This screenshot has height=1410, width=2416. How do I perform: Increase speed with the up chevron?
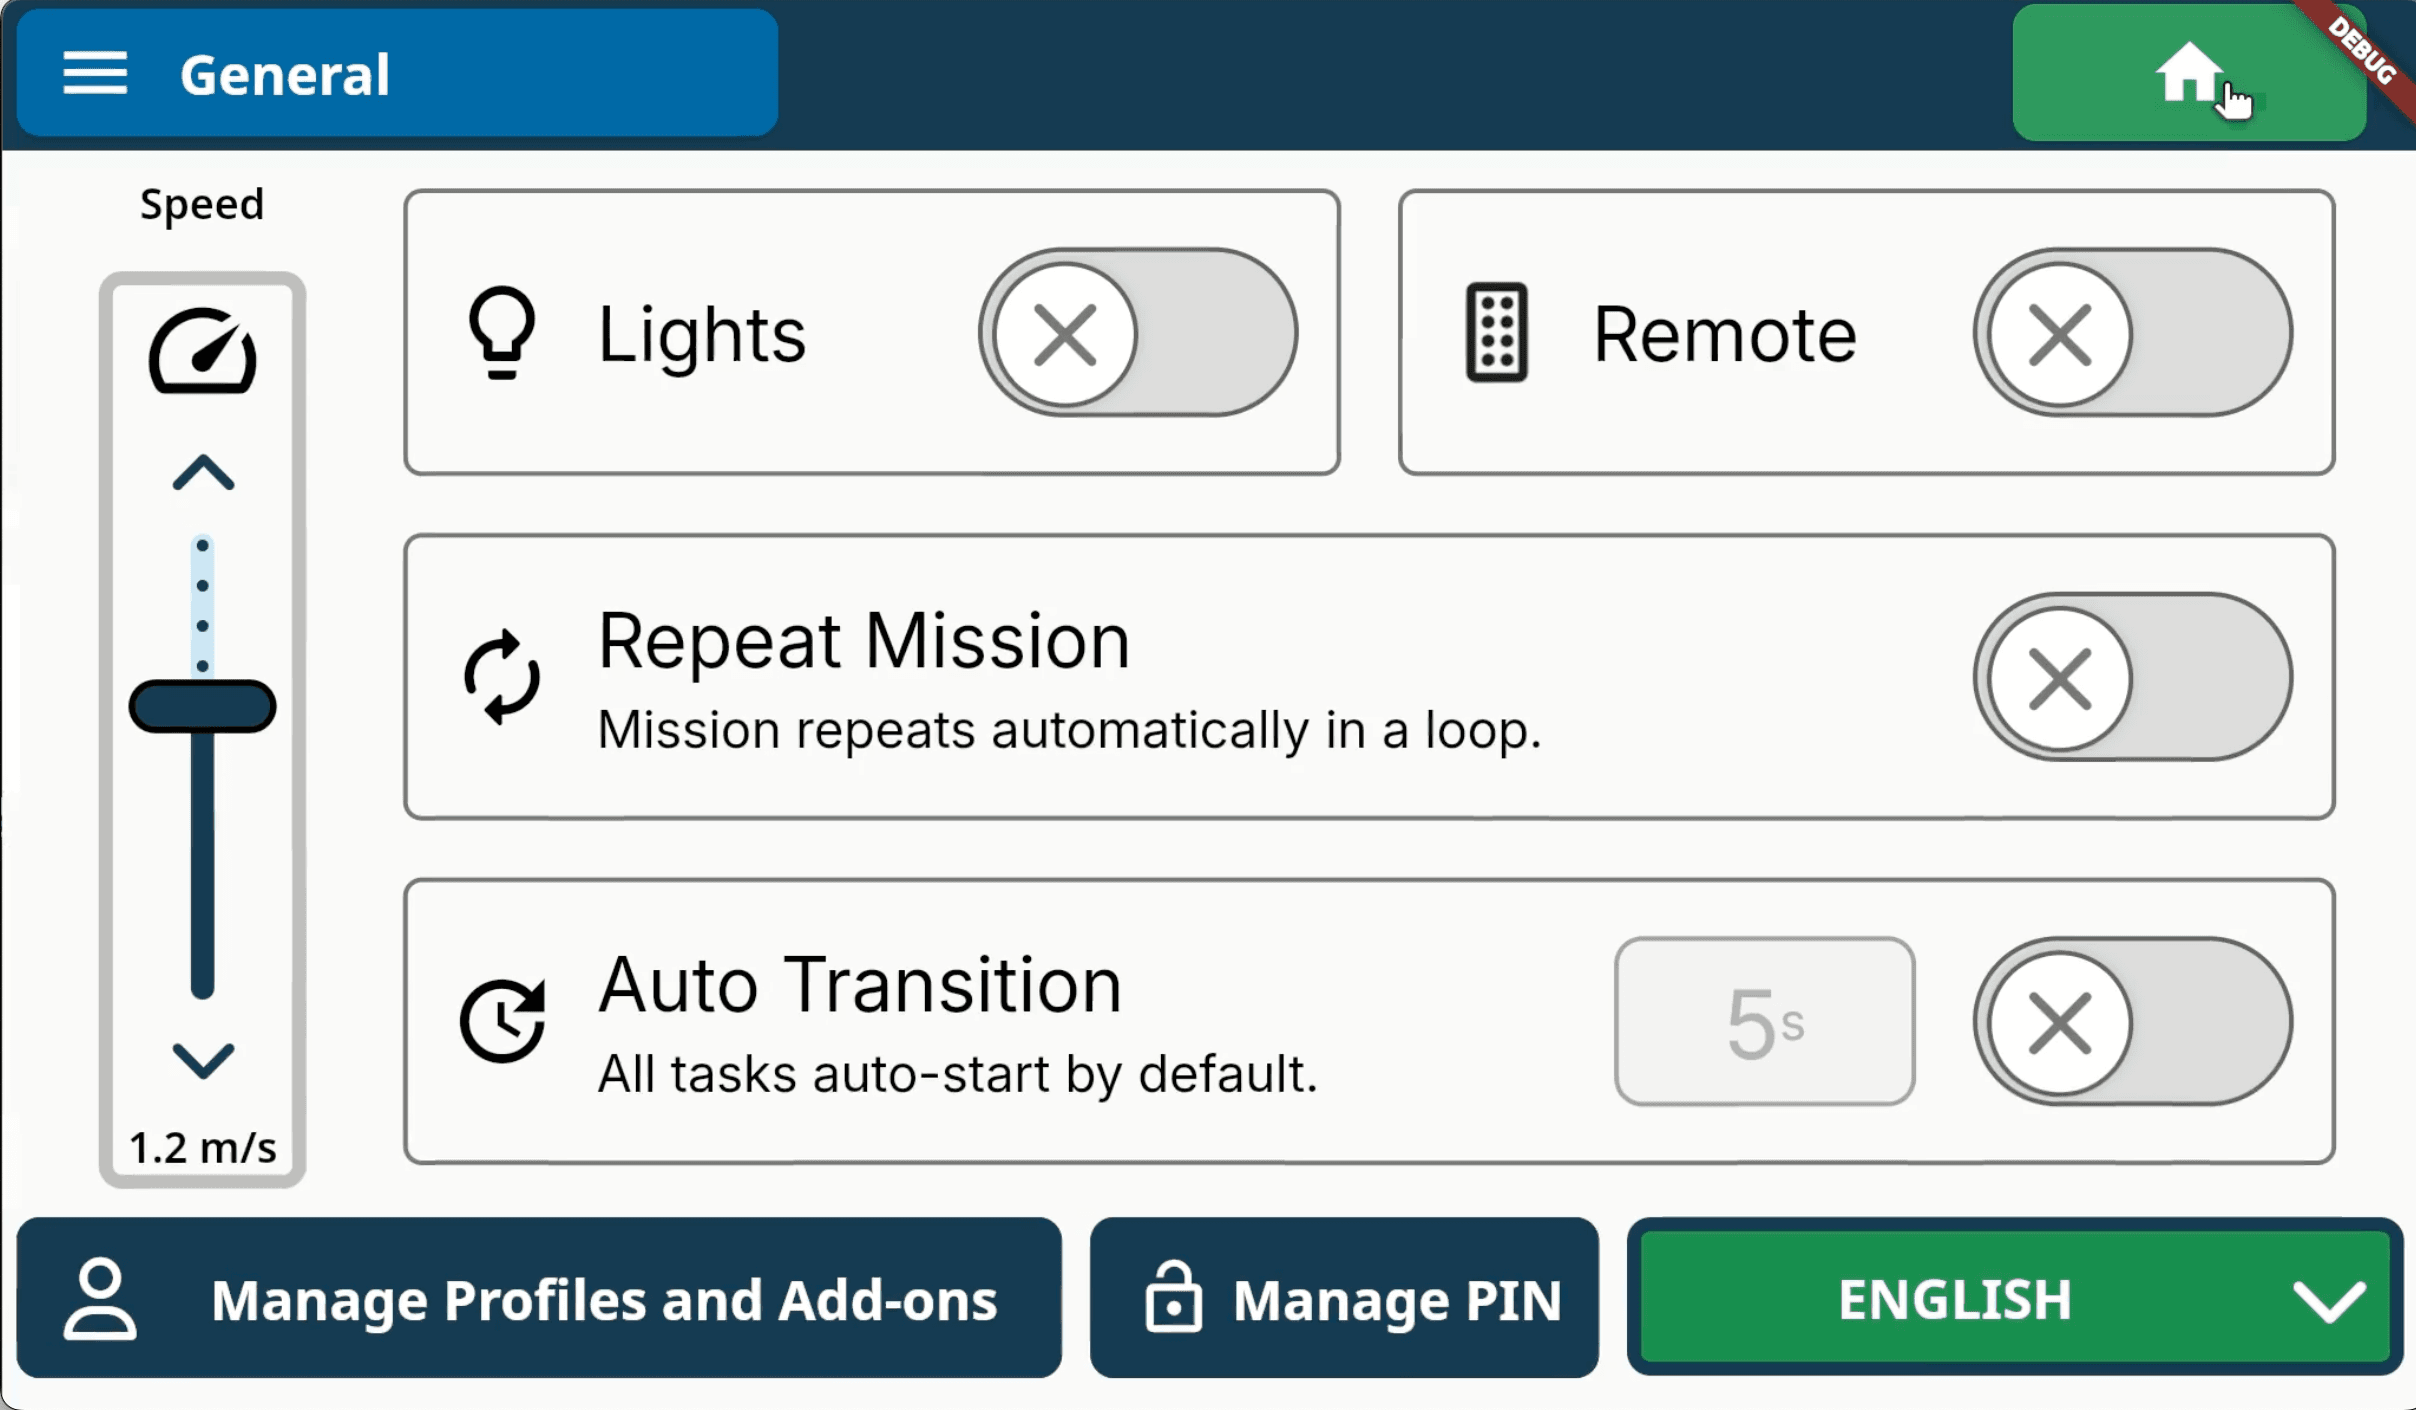[203, 473]
